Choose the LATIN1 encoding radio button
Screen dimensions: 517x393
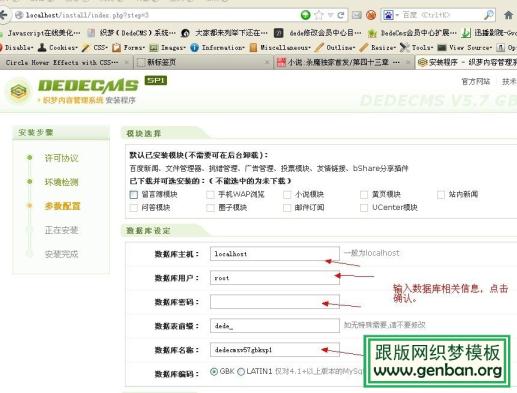(241, 371)
